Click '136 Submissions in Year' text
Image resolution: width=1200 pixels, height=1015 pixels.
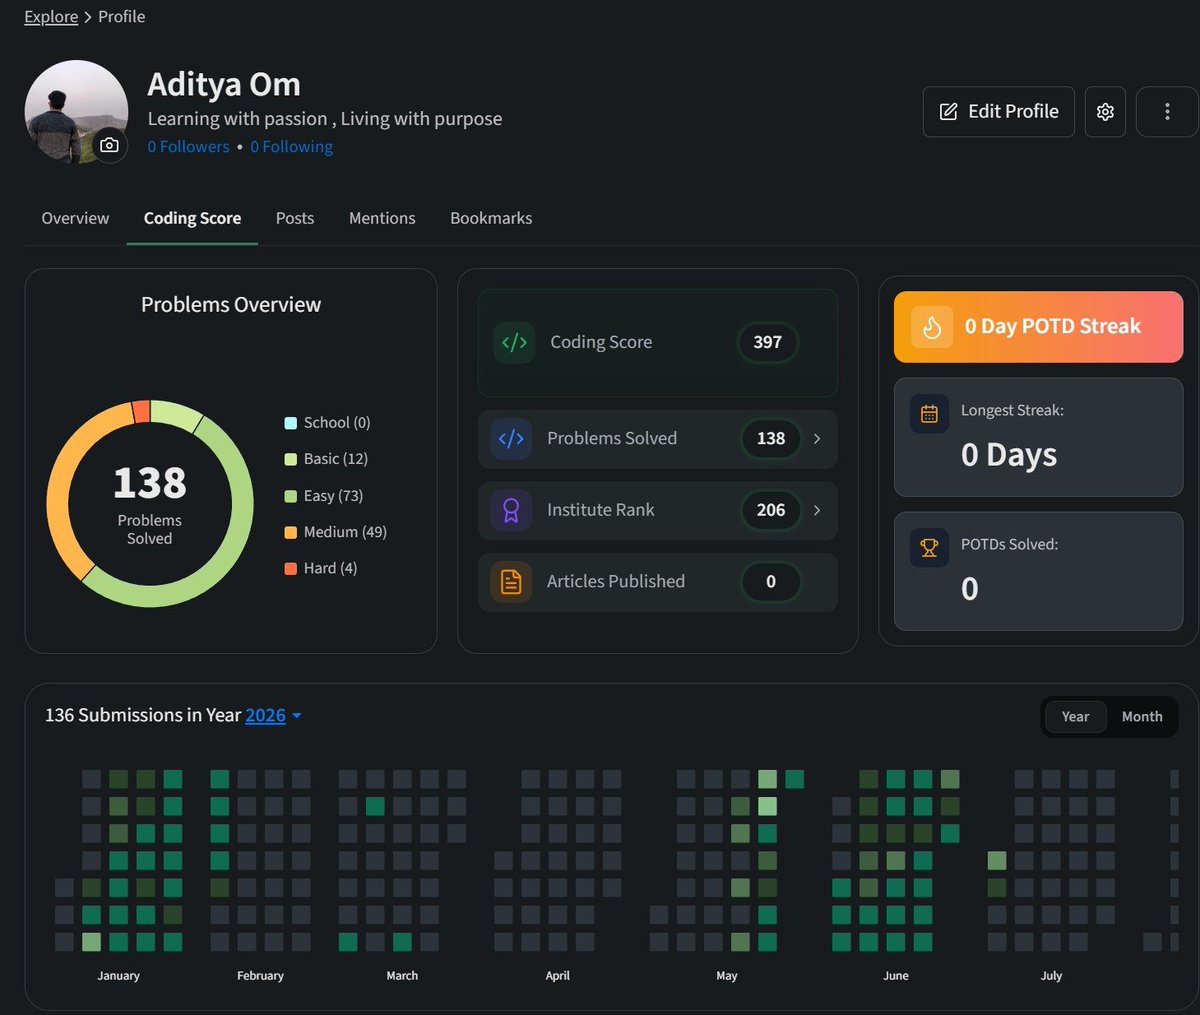pos(143,715)
